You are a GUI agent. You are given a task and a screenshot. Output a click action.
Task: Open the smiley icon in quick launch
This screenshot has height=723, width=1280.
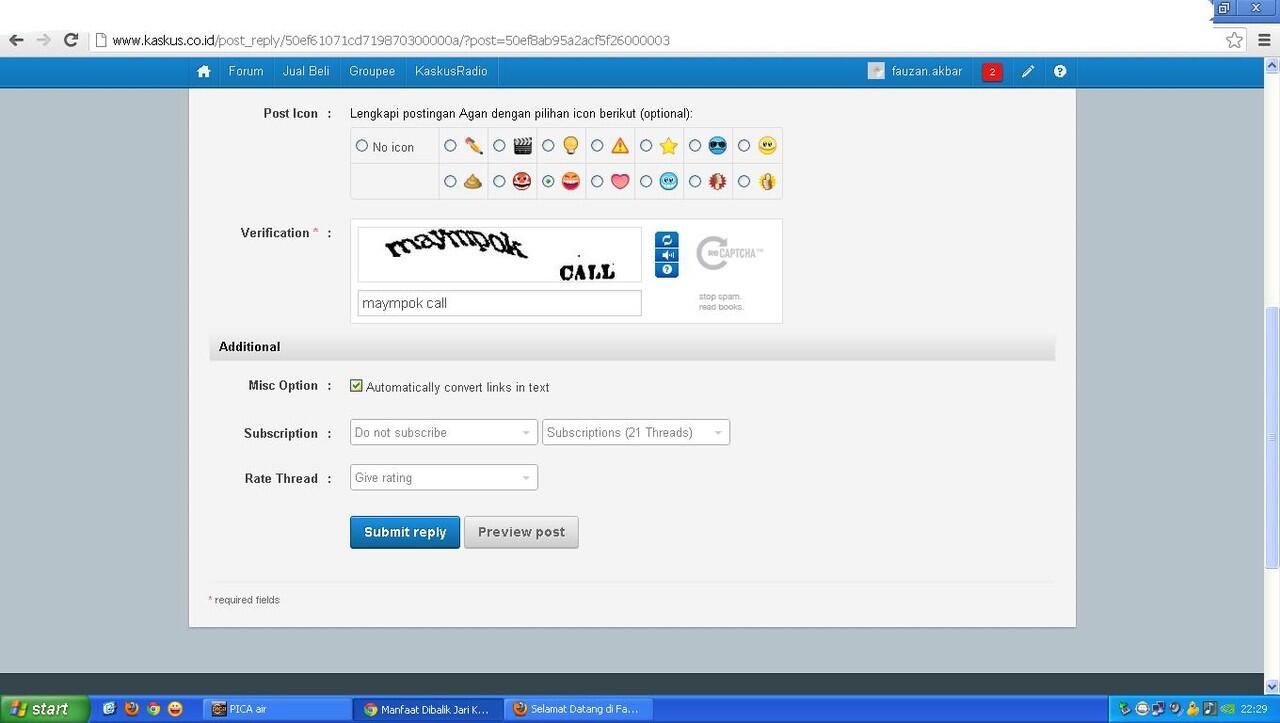176,709
